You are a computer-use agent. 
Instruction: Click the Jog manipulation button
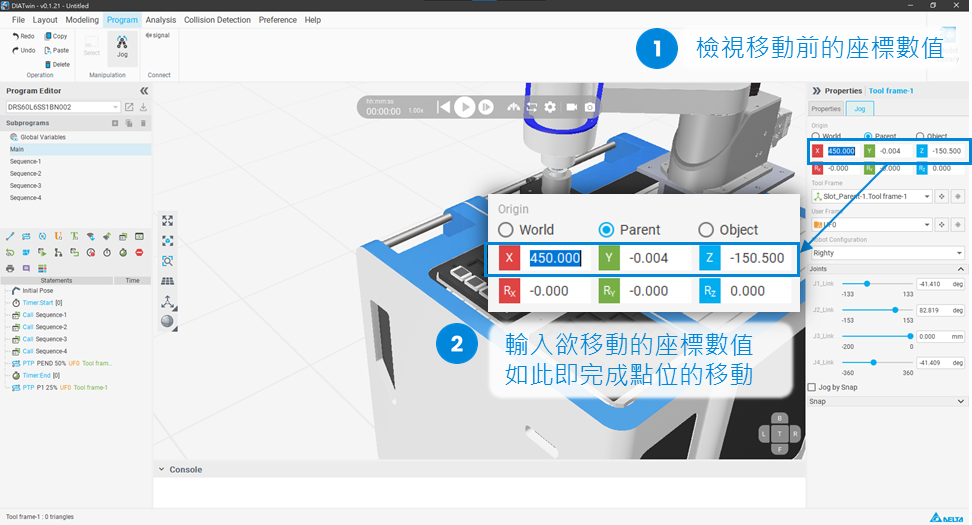[x=122, y=47]
